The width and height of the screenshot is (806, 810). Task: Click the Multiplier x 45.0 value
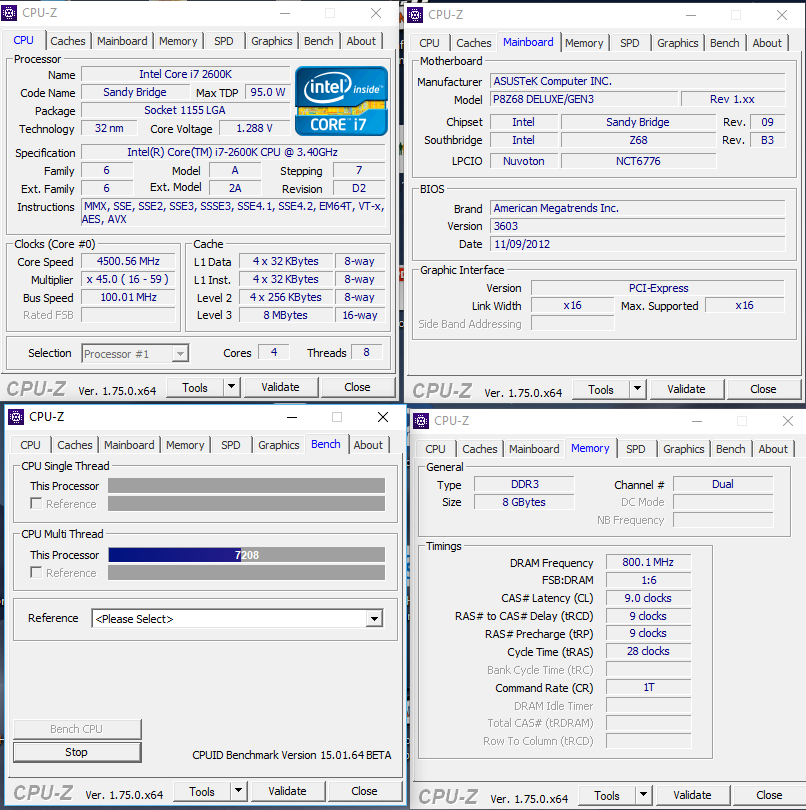pos(128,279)
